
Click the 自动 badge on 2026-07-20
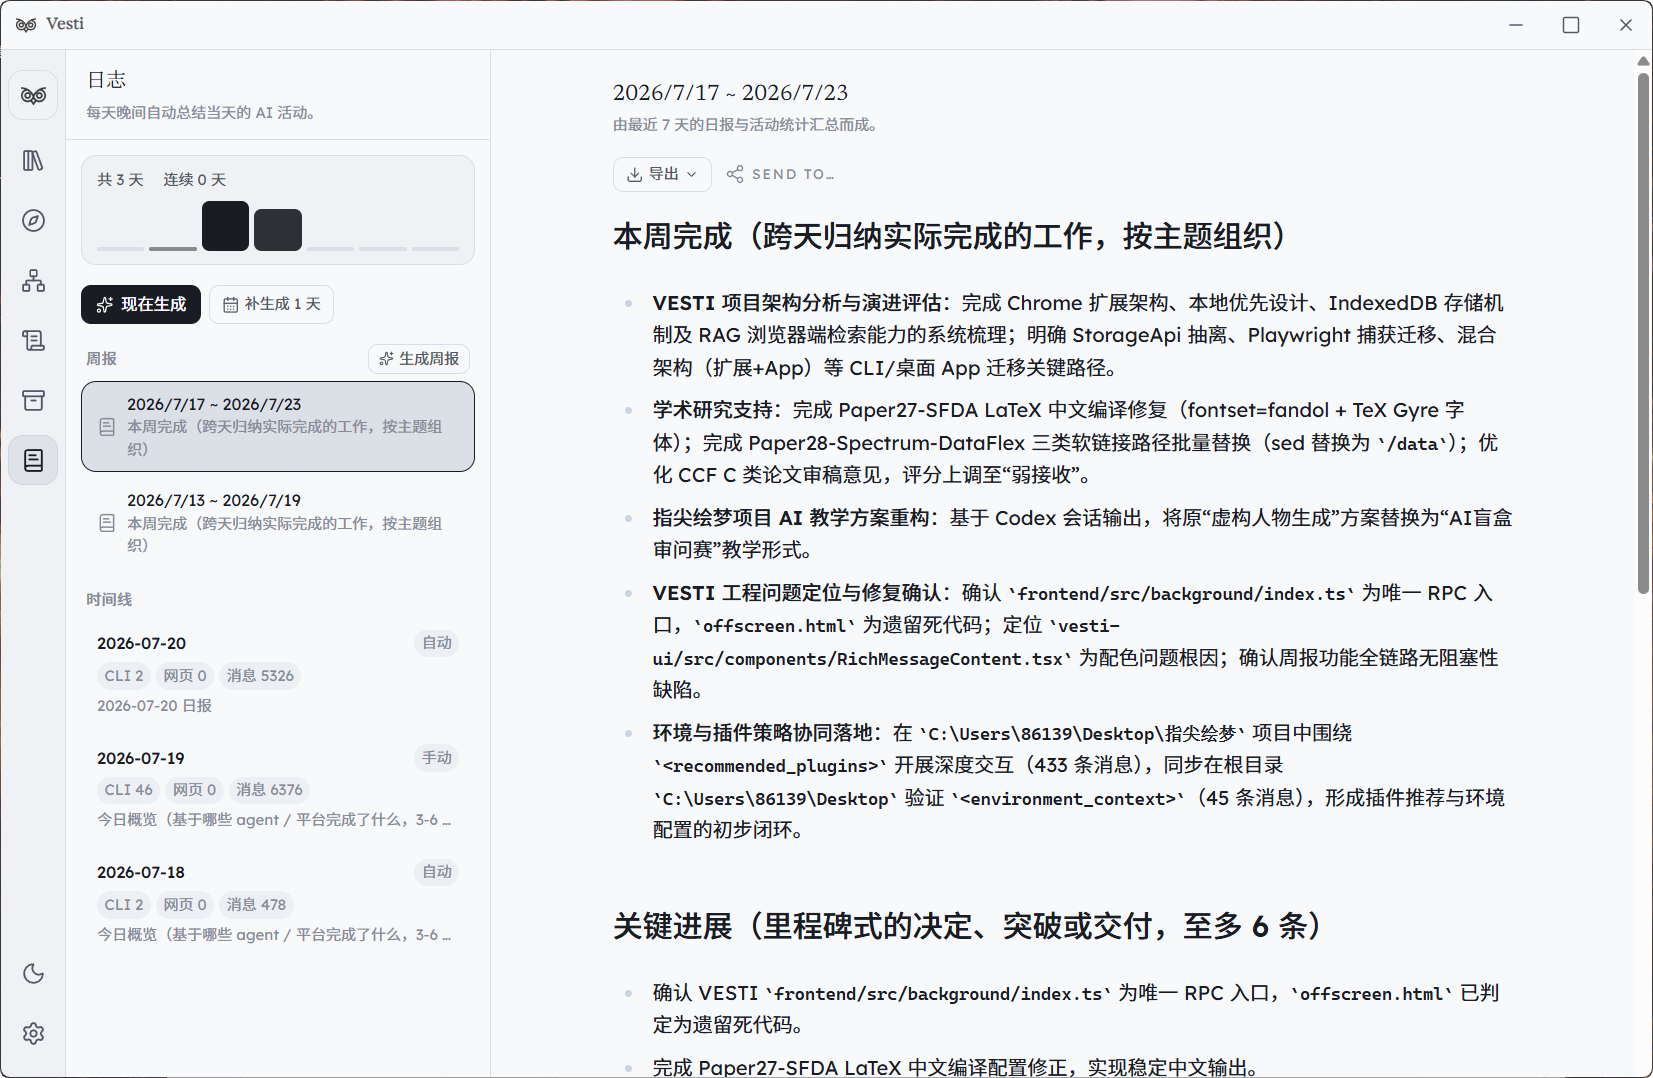pyautogui.click(x=437, y=643)
